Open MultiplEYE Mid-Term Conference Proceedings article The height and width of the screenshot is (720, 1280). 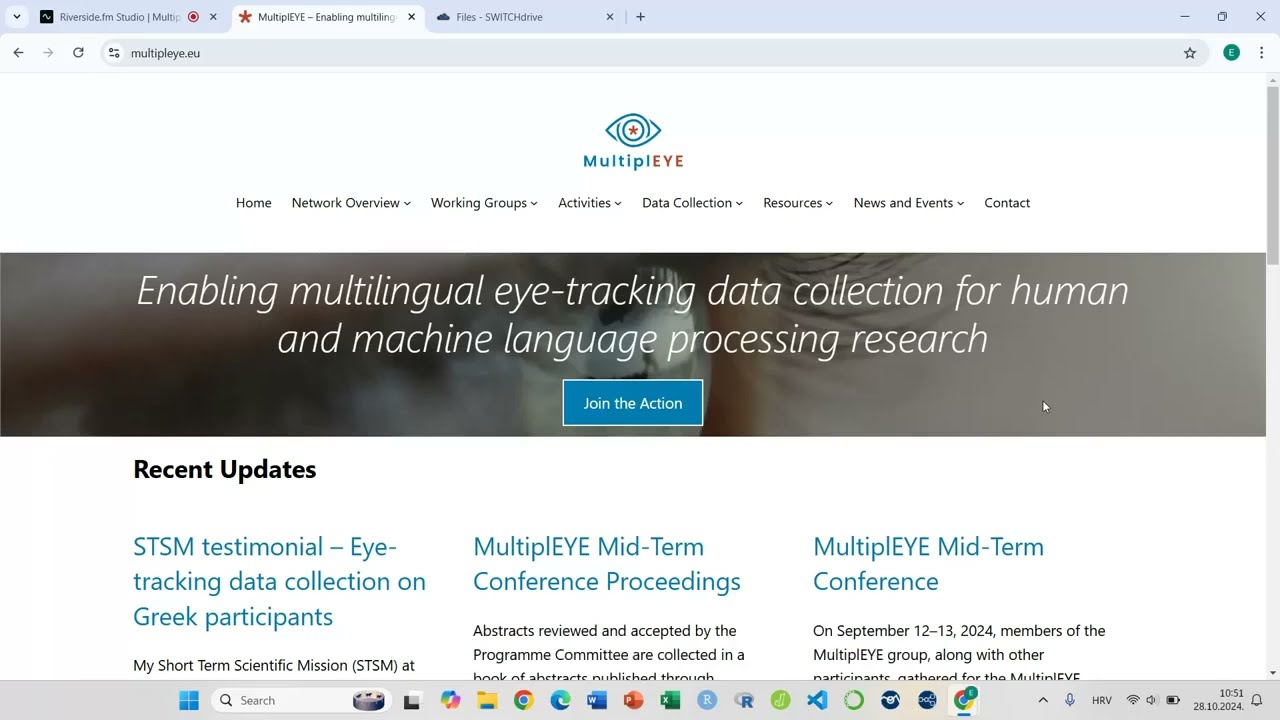click(607, 564)
